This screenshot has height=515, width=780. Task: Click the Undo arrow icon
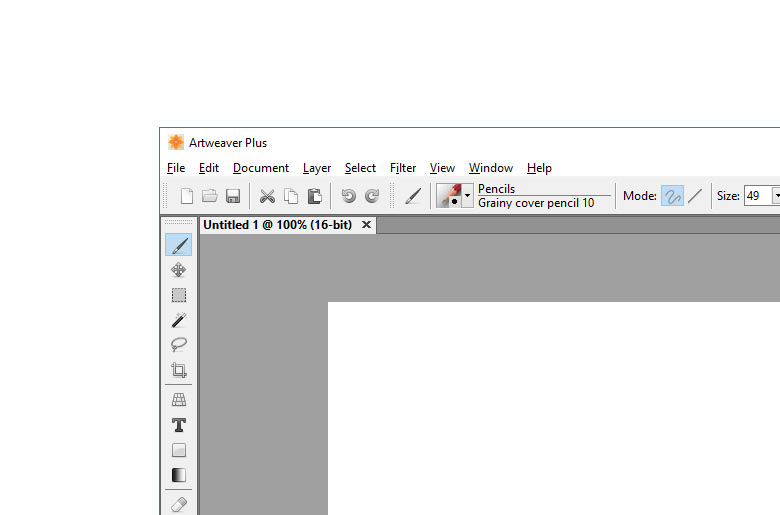(x=348, y=196)
